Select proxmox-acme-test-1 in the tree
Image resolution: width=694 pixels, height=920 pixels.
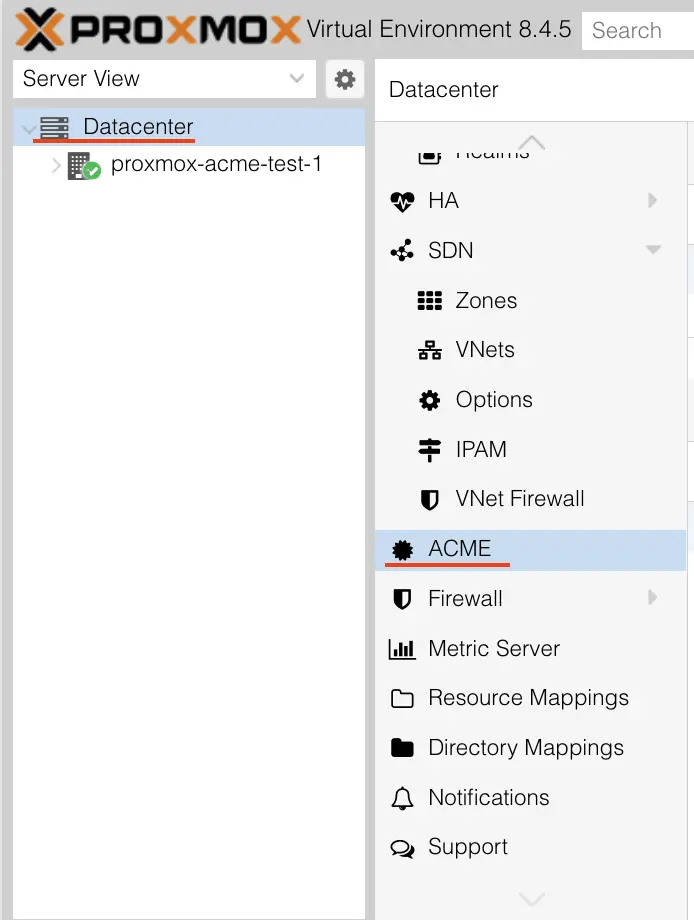(216, 164)
